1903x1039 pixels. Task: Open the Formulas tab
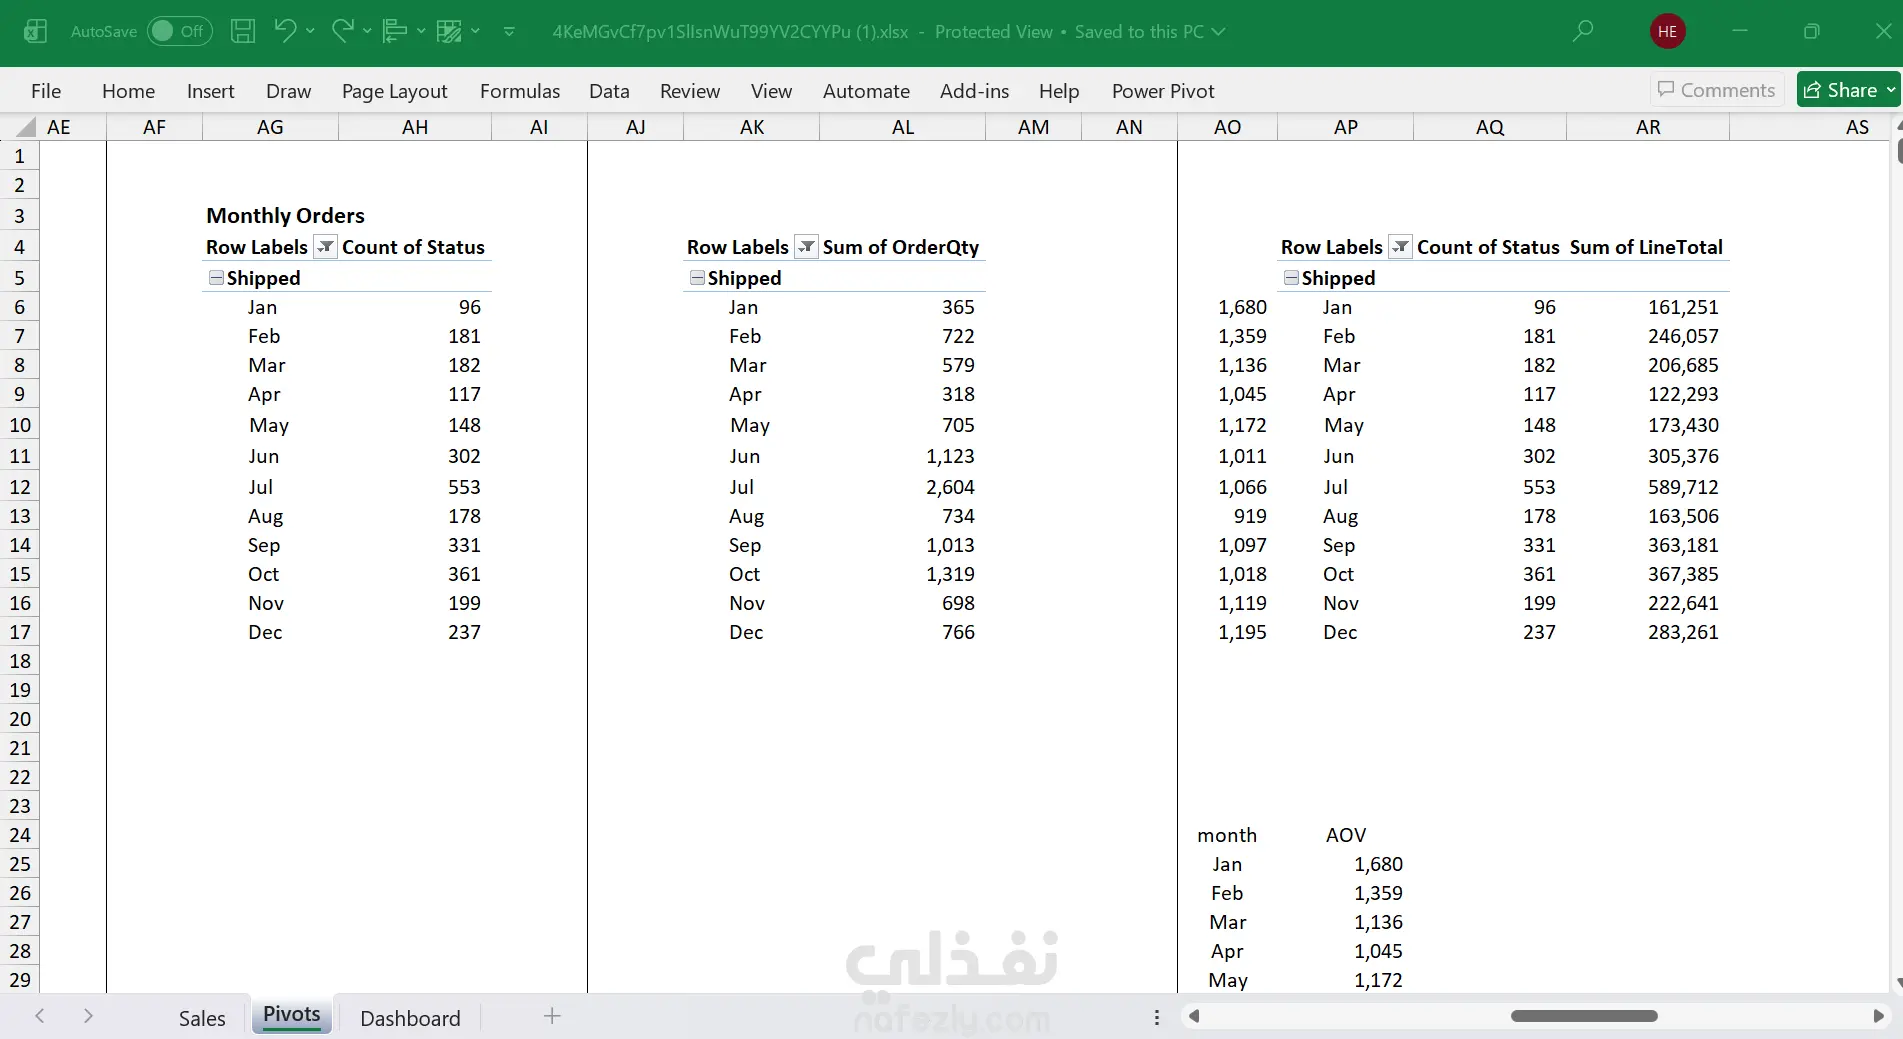pos(519,91)
